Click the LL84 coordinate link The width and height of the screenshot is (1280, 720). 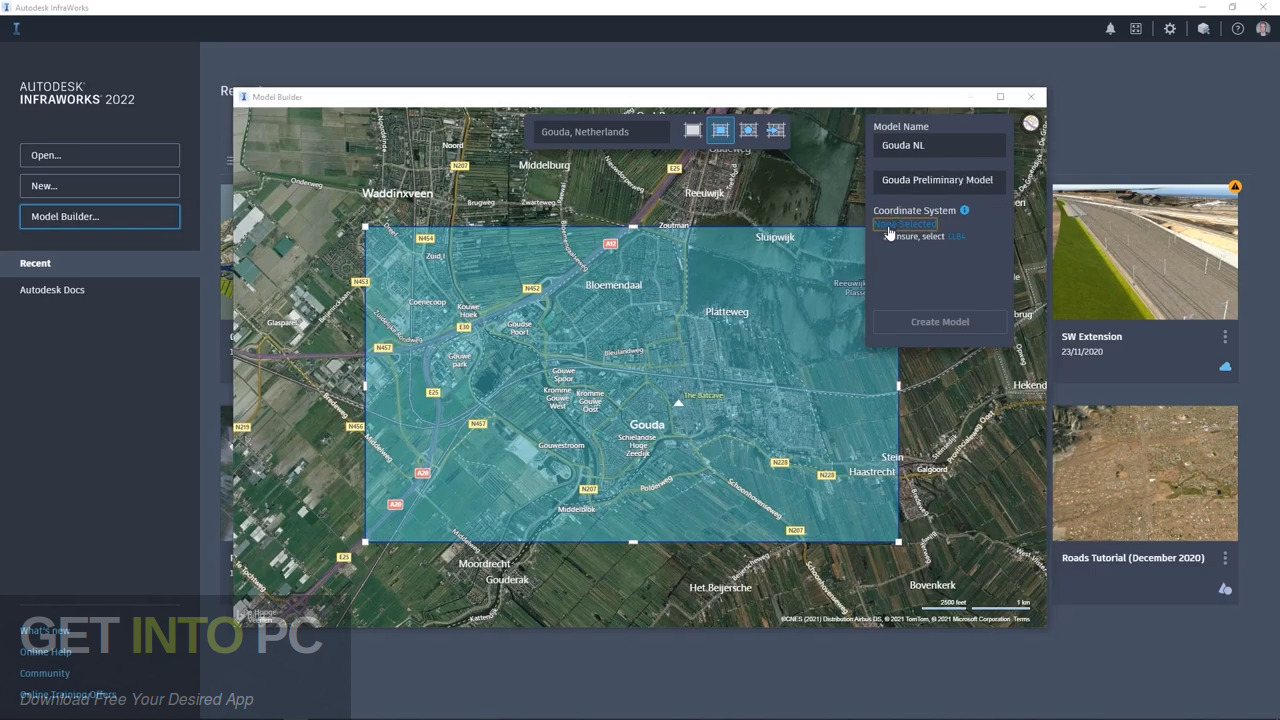(x=957, y=237)
